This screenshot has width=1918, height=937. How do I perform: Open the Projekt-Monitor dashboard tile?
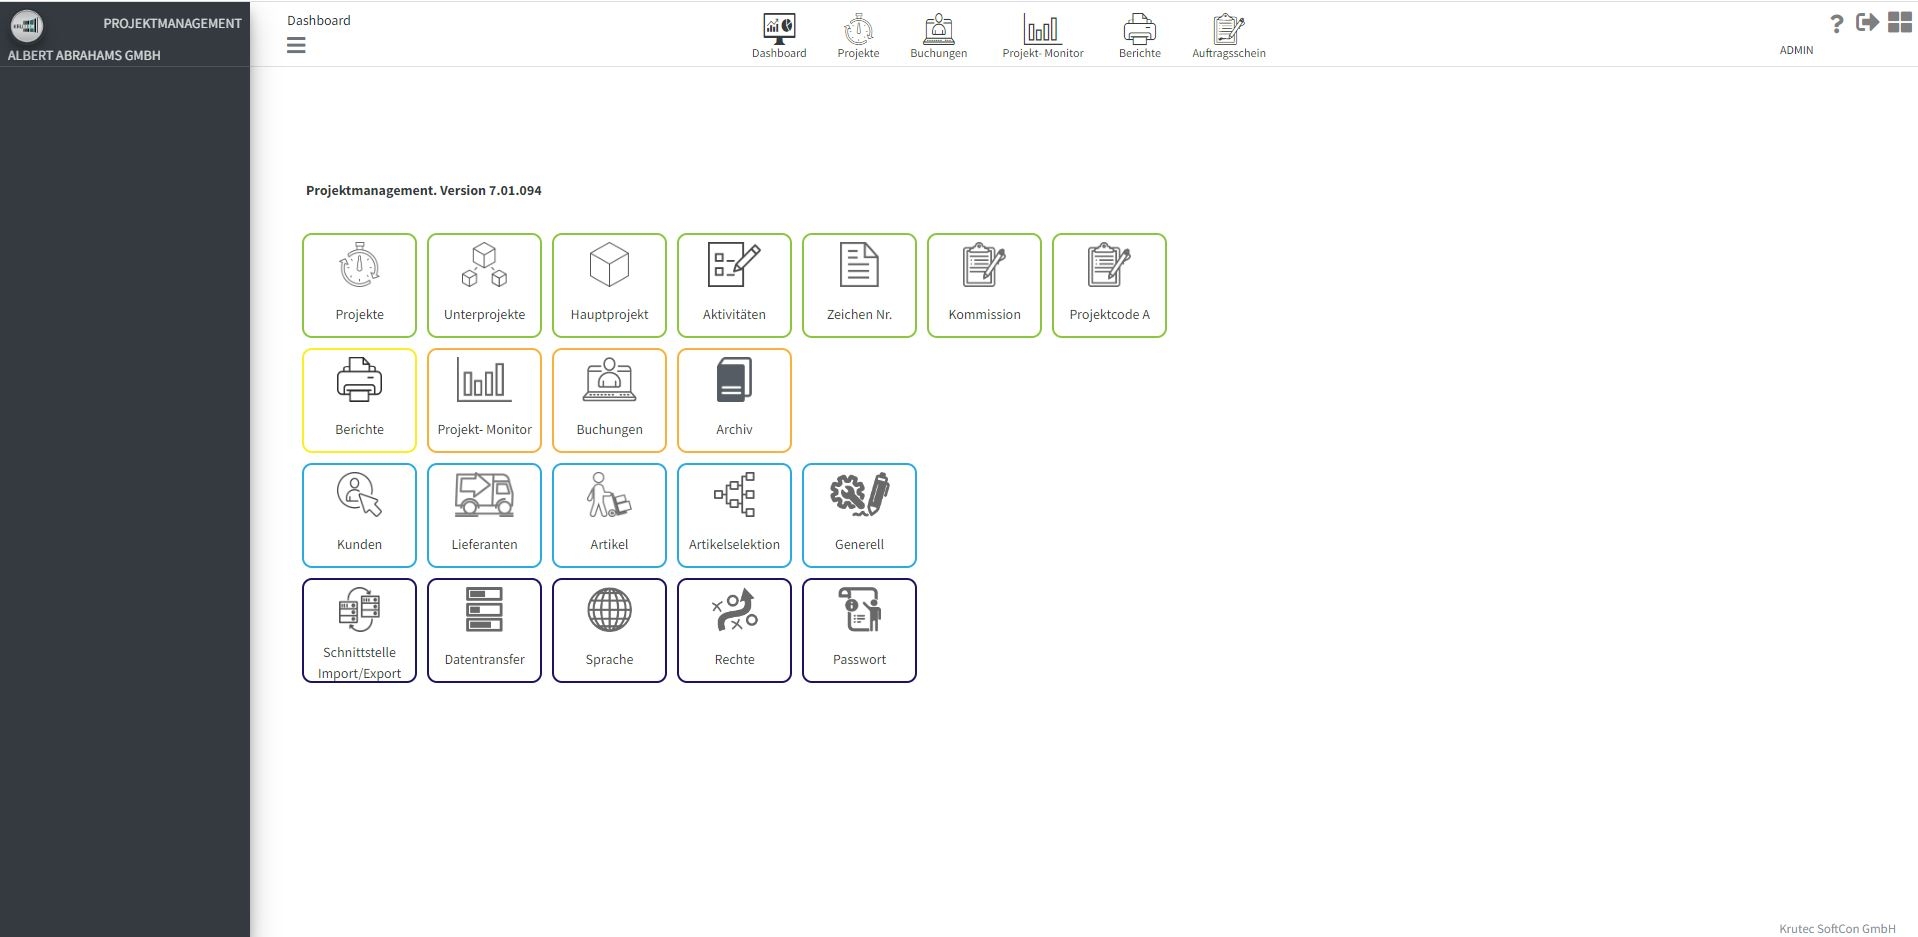pyautogui.click(x=484, y=400)
